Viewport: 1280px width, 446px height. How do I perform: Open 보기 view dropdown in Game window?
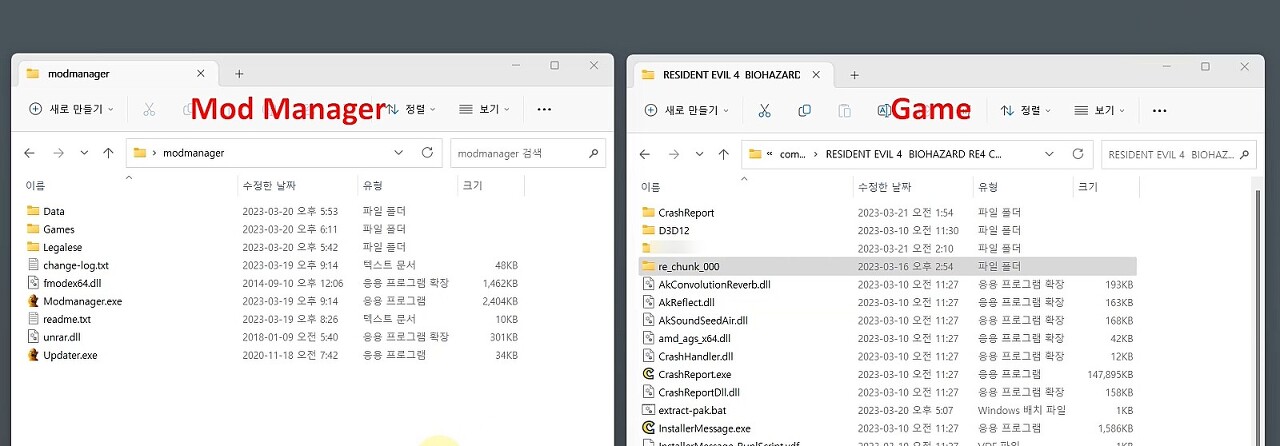pos(1100,110)
